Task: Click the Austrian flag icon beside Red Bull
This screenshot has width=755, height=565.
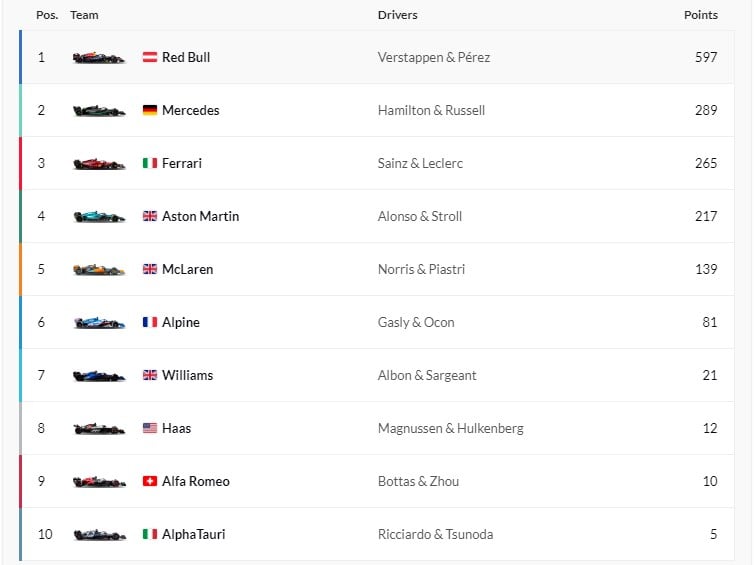Action: 150,57
